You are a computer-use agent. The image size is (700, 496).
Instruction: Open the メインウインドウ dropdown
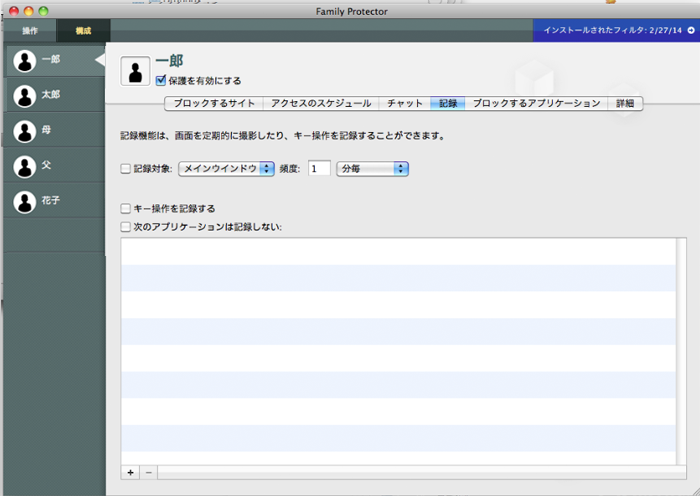[x=226, y=169]
